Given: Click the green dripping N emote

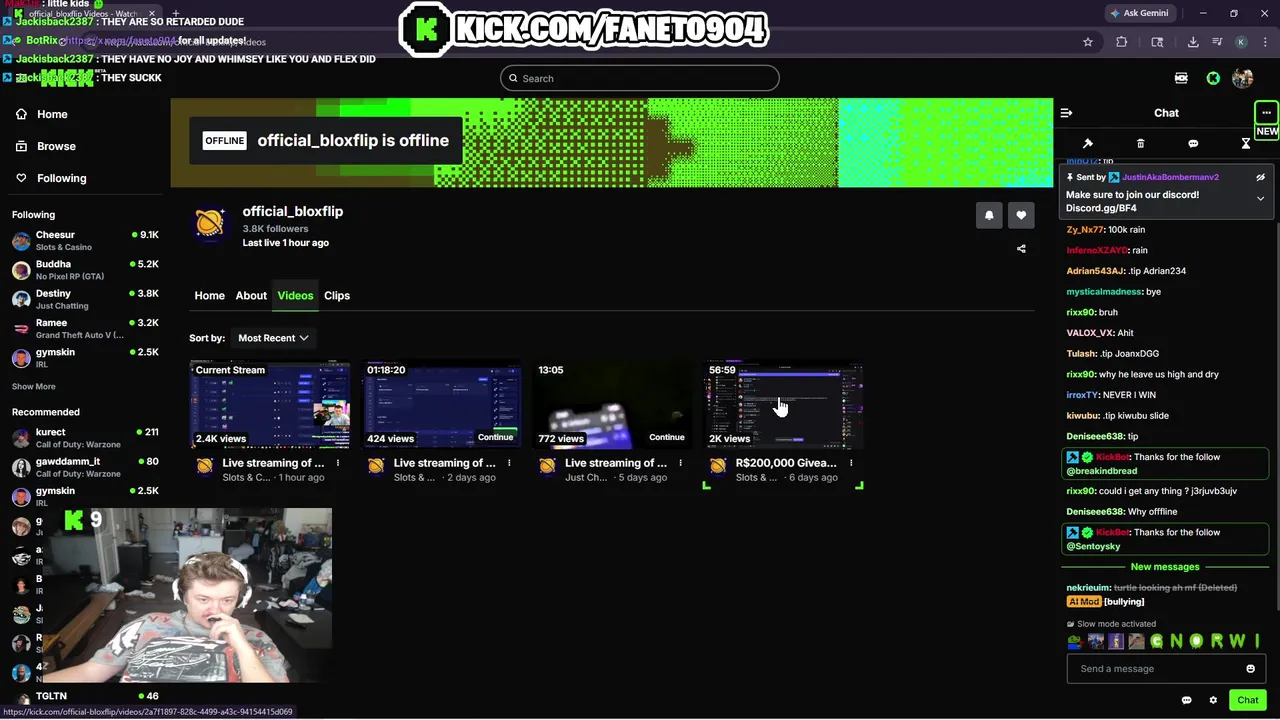Looking at the screenshot, I should (1176, 641).
